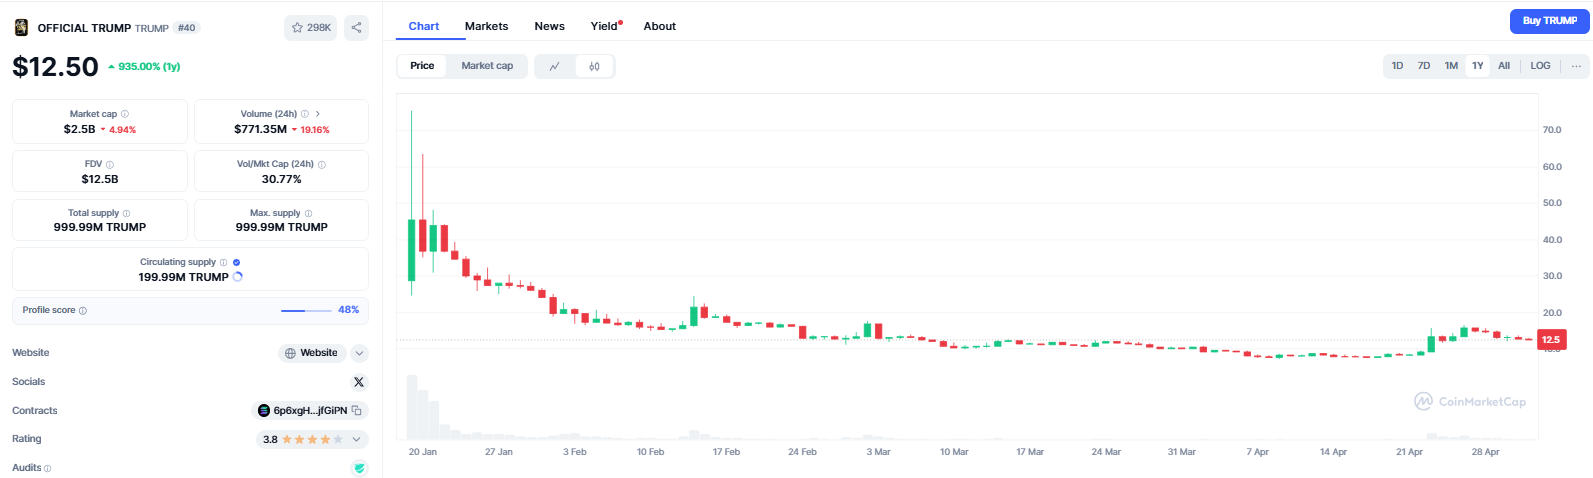Click the 20 Jan first candlestick
This screenshot has width=1593, height=478.
[411, 250]
